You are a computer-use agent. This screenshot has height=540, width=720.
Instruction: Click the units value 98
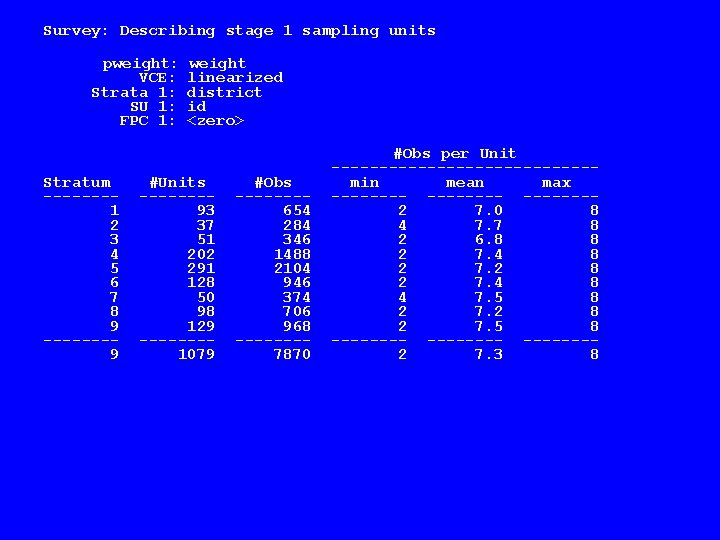click(x=206, y=311)
